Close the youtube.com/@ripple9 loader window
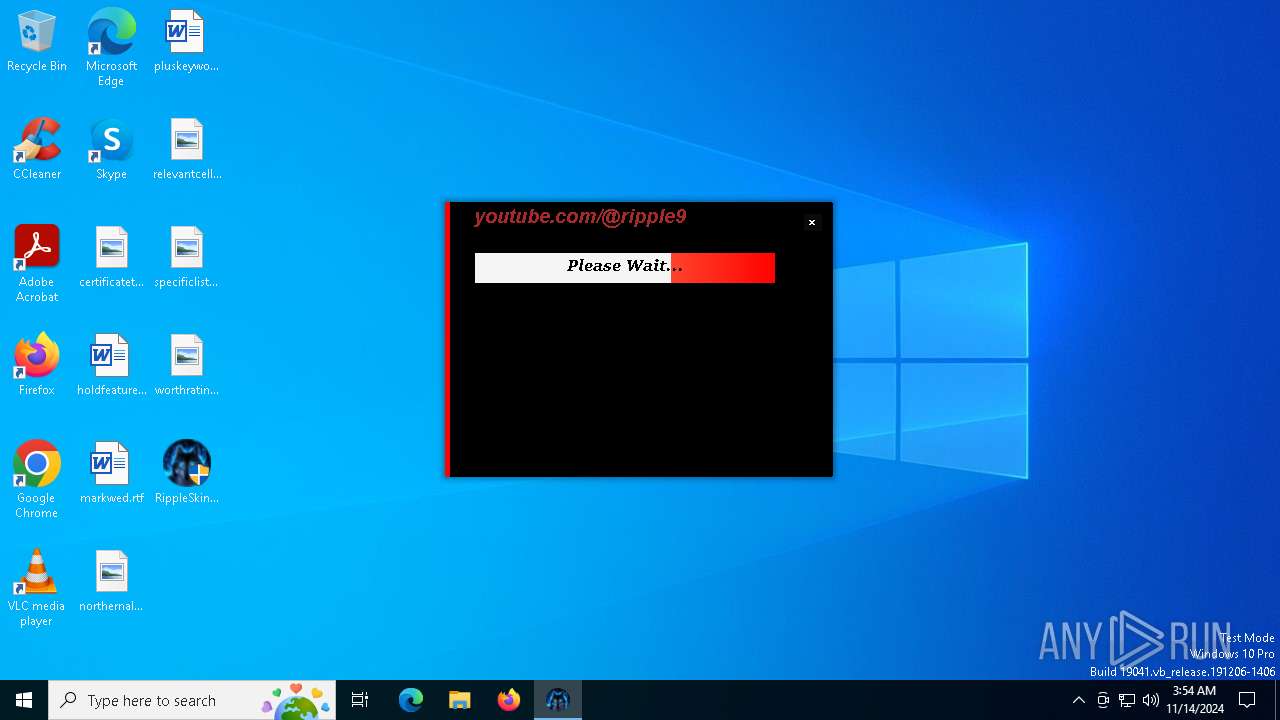The width and height of the screenshot is (1280, 720). coord(812,222)
